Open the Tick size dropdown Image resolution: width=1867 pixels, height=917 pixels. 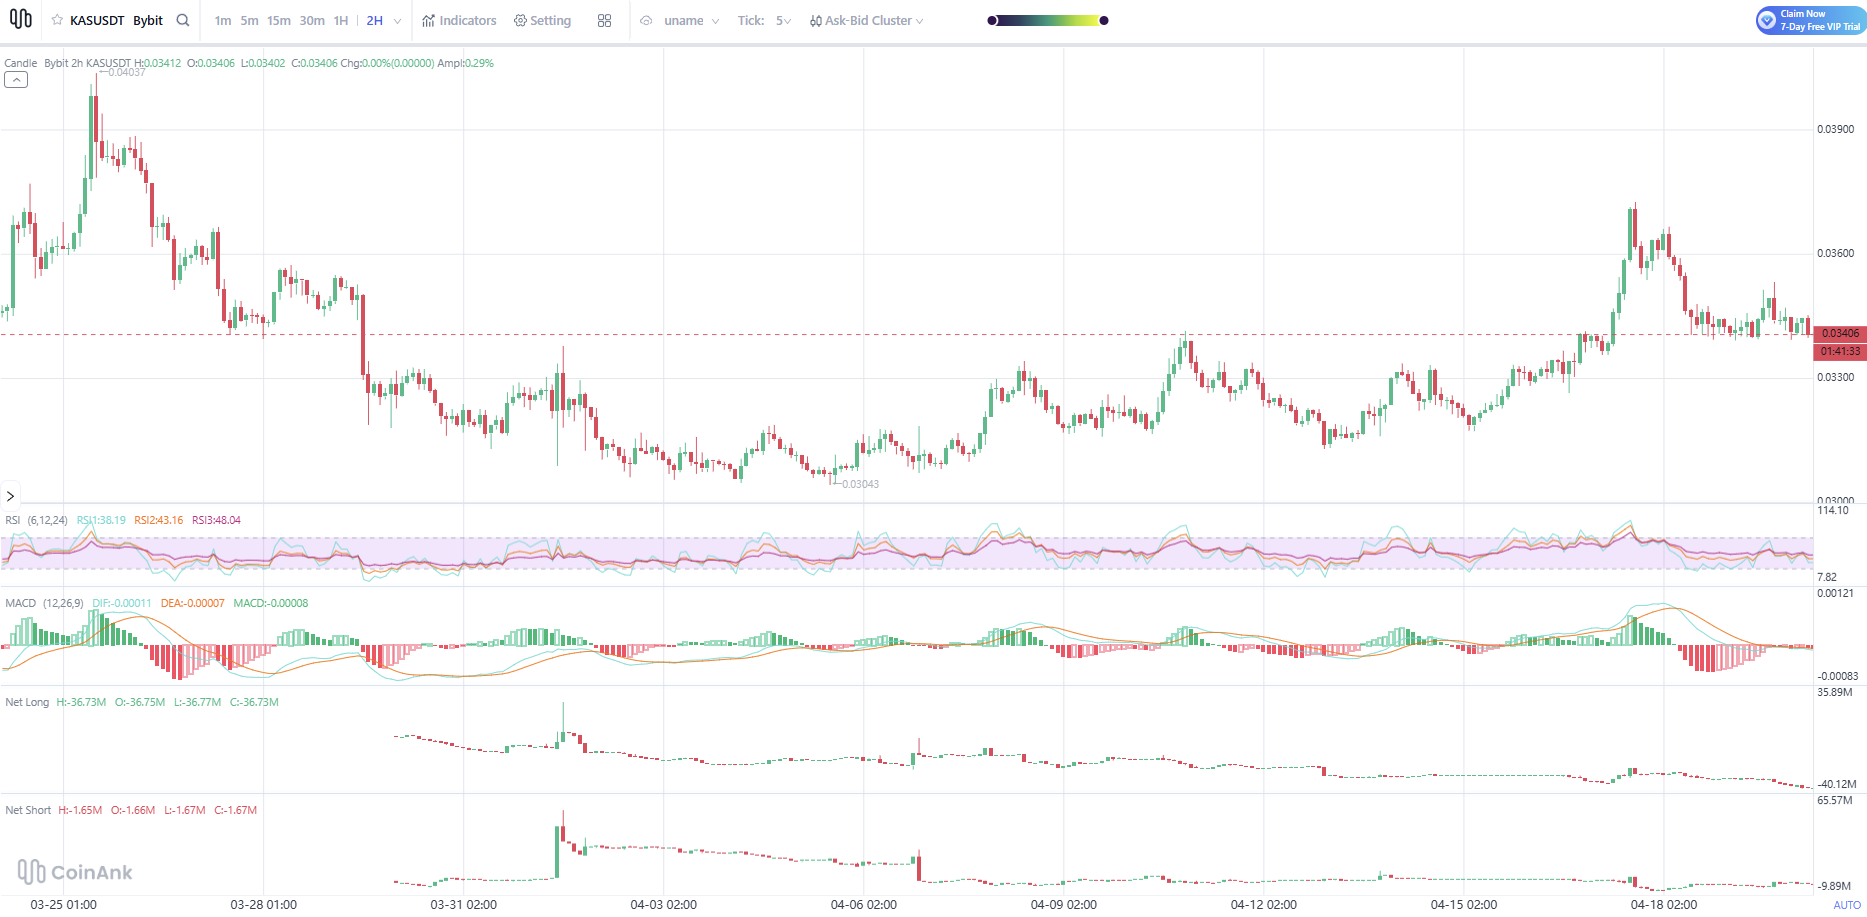(783, 20)
